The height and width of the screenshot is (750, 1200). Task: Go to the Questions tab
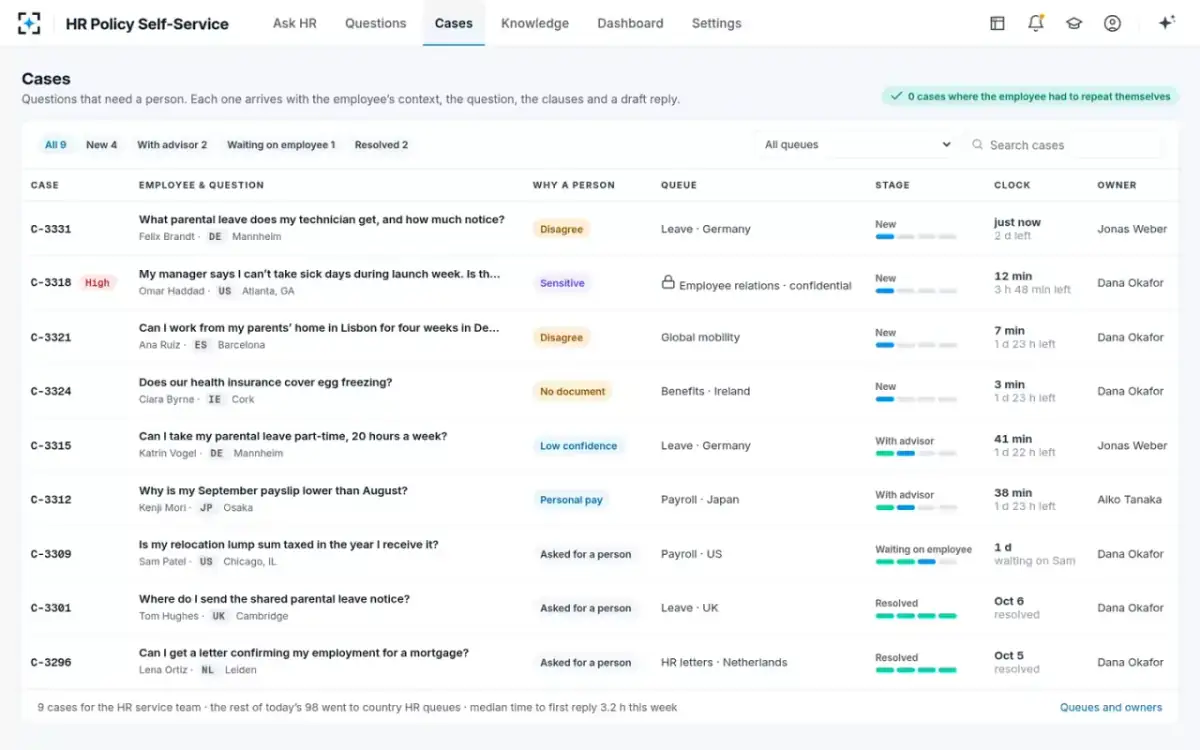click(x=376, y=23)
